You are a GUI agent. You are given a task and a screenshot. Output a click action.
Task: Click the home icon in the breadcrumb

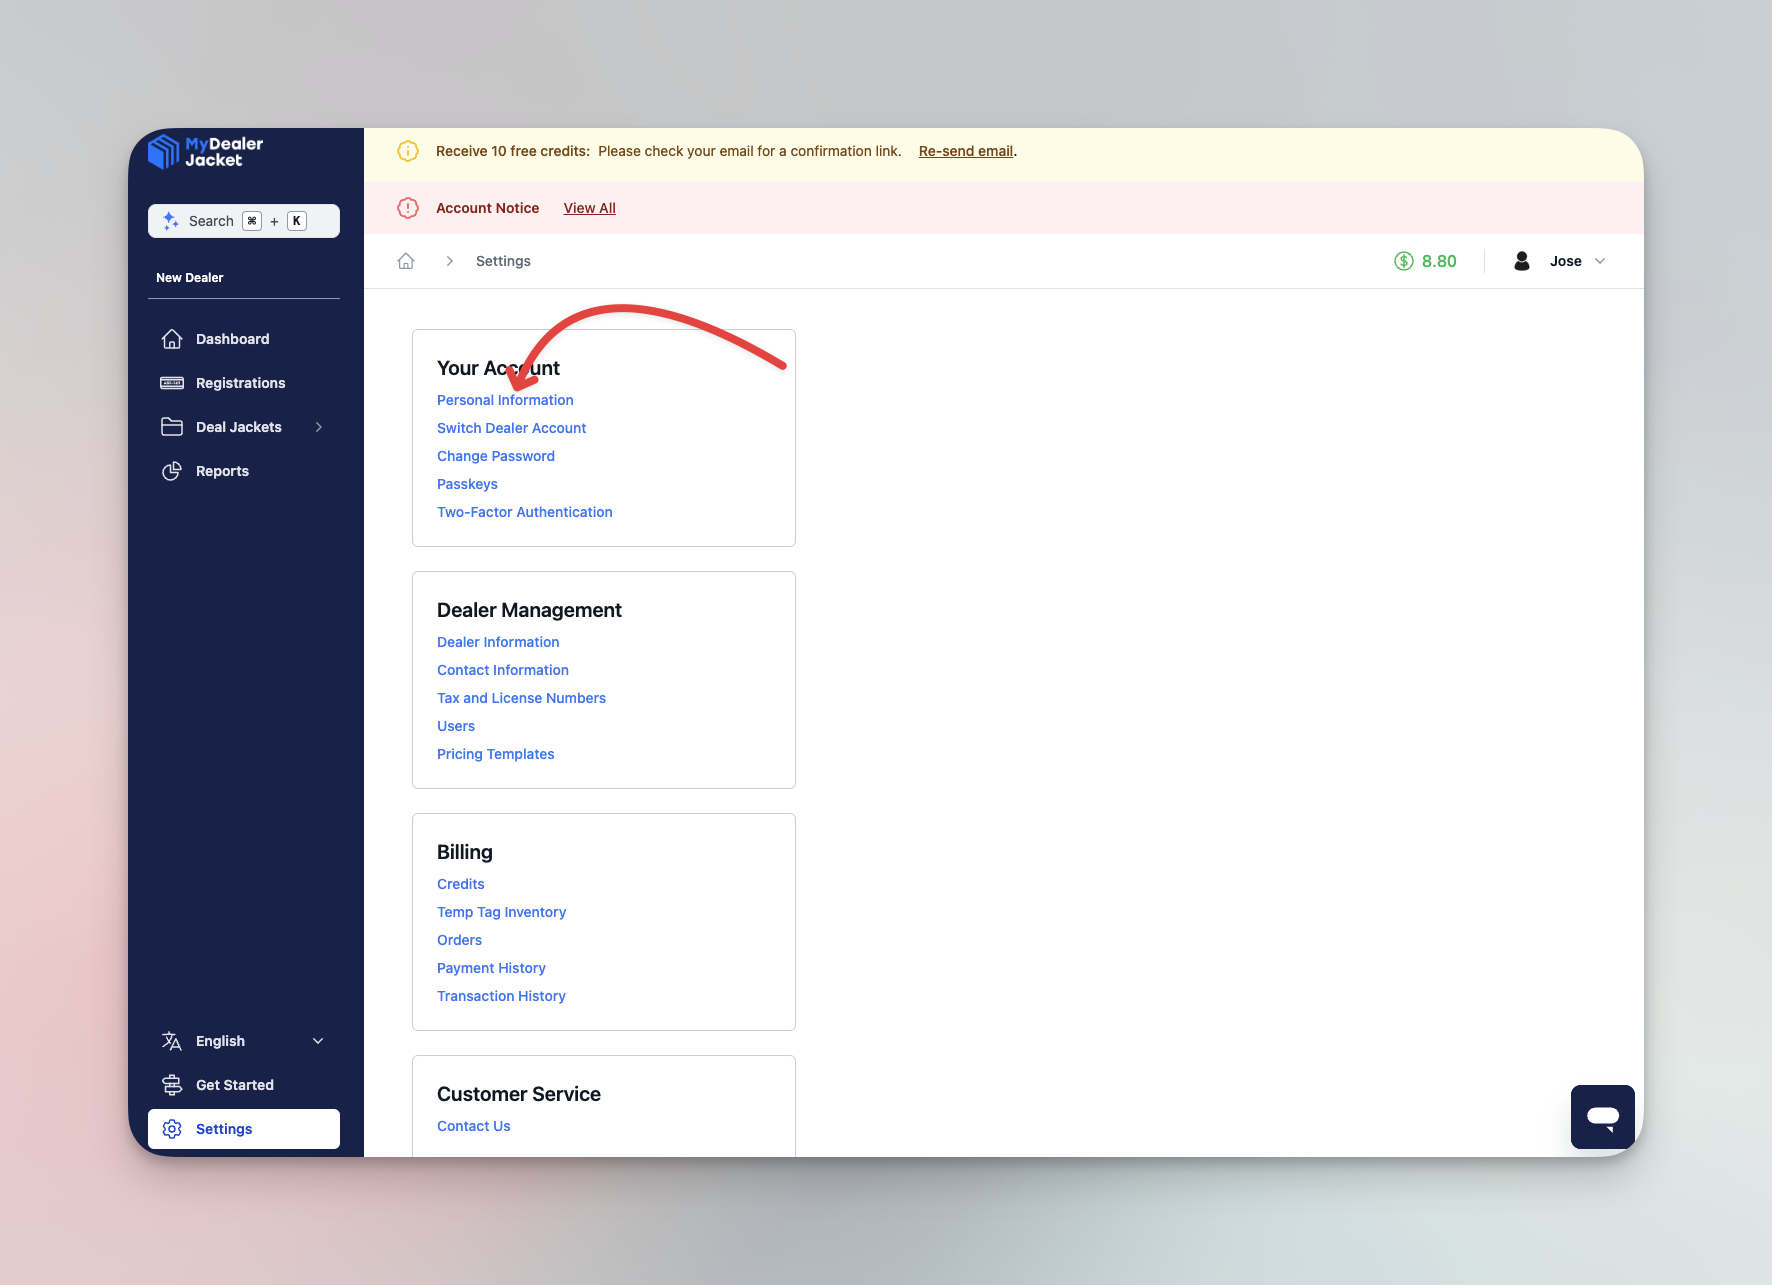tap(406, 260)
